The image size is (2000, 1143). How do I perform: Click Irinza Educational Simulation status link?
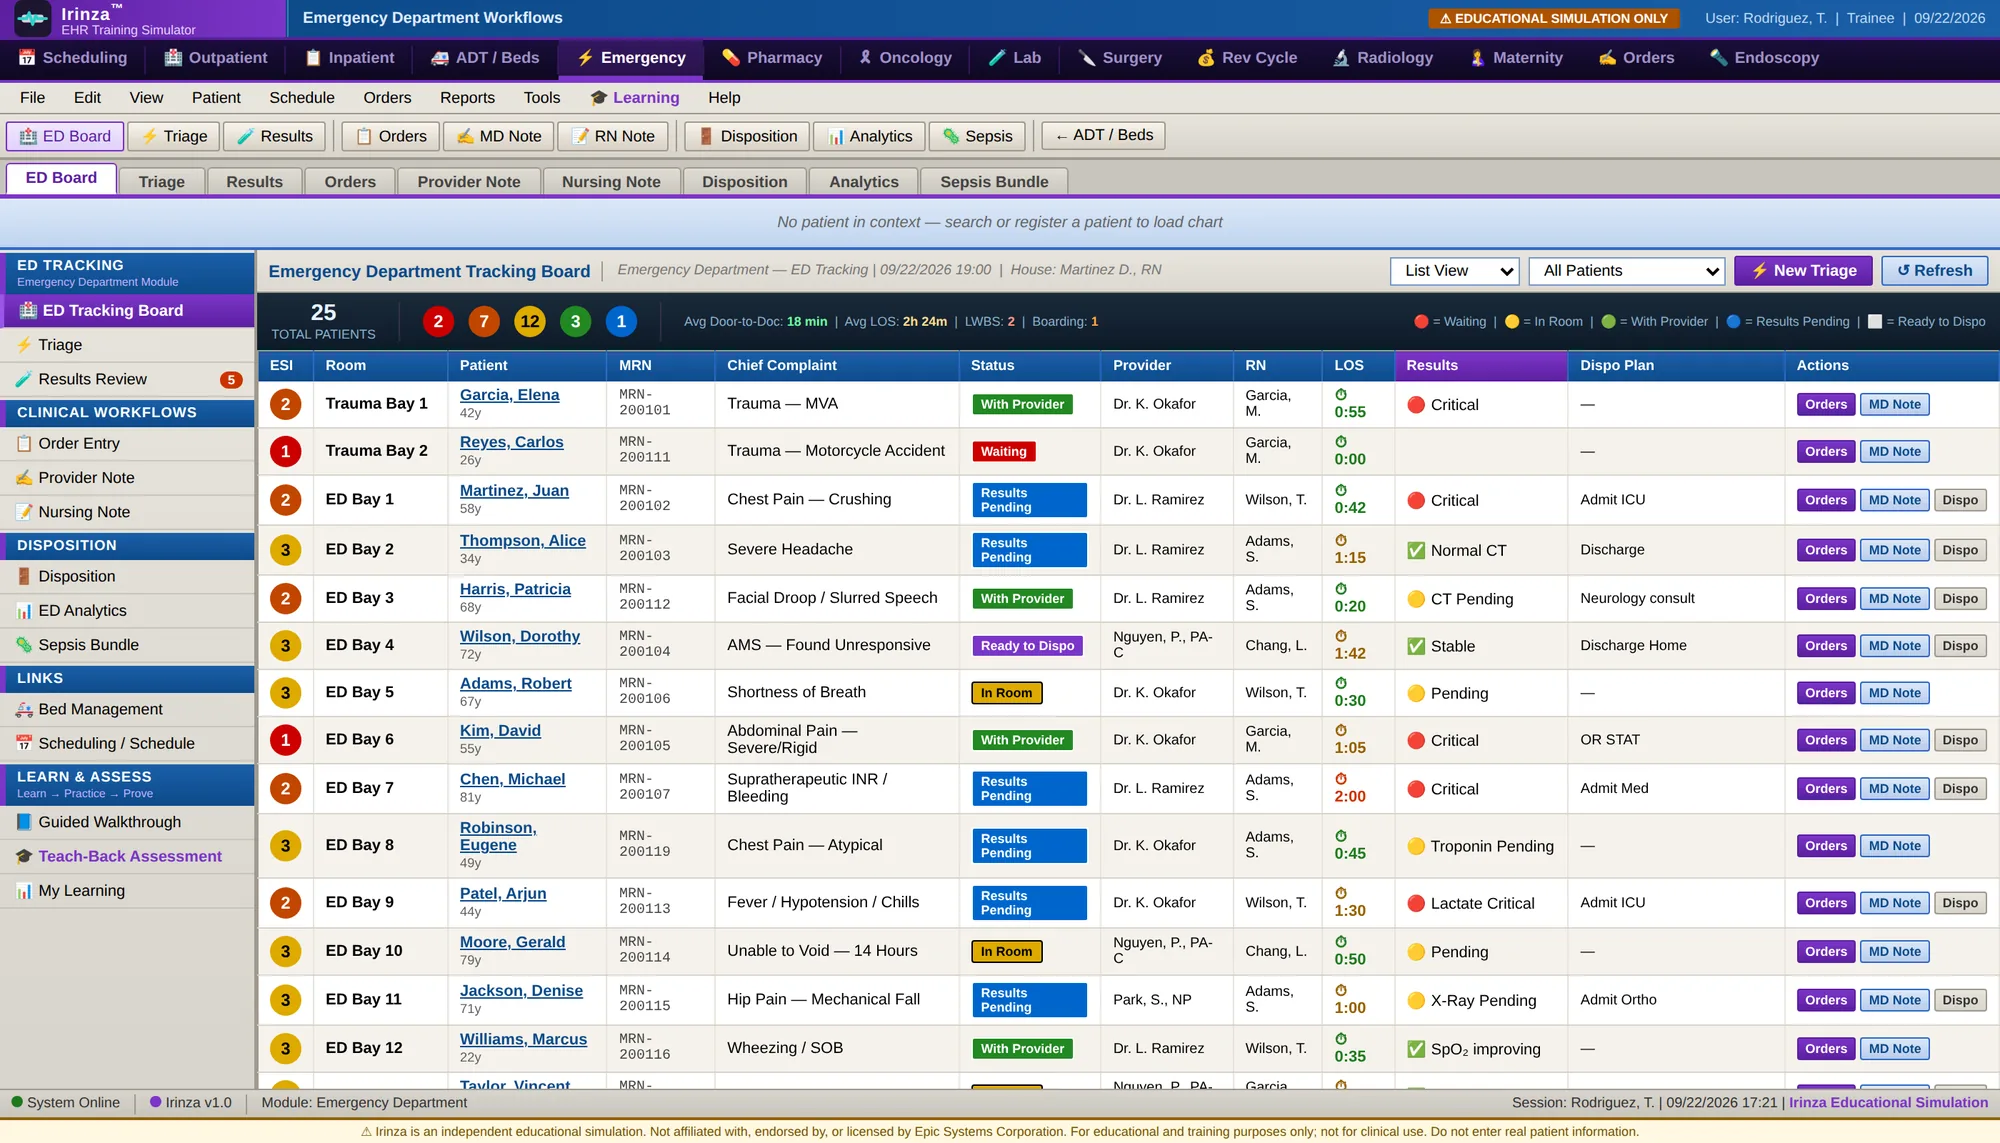tap(1888, 1103)
